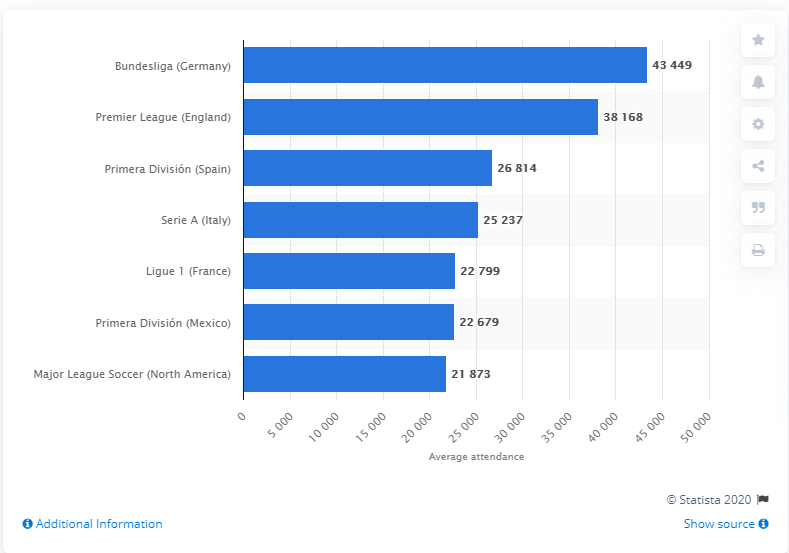The width and height of the screenshot is (789, 553).
Task: Click the Bundesliga (Germany) bar
Action: (445, 65)
